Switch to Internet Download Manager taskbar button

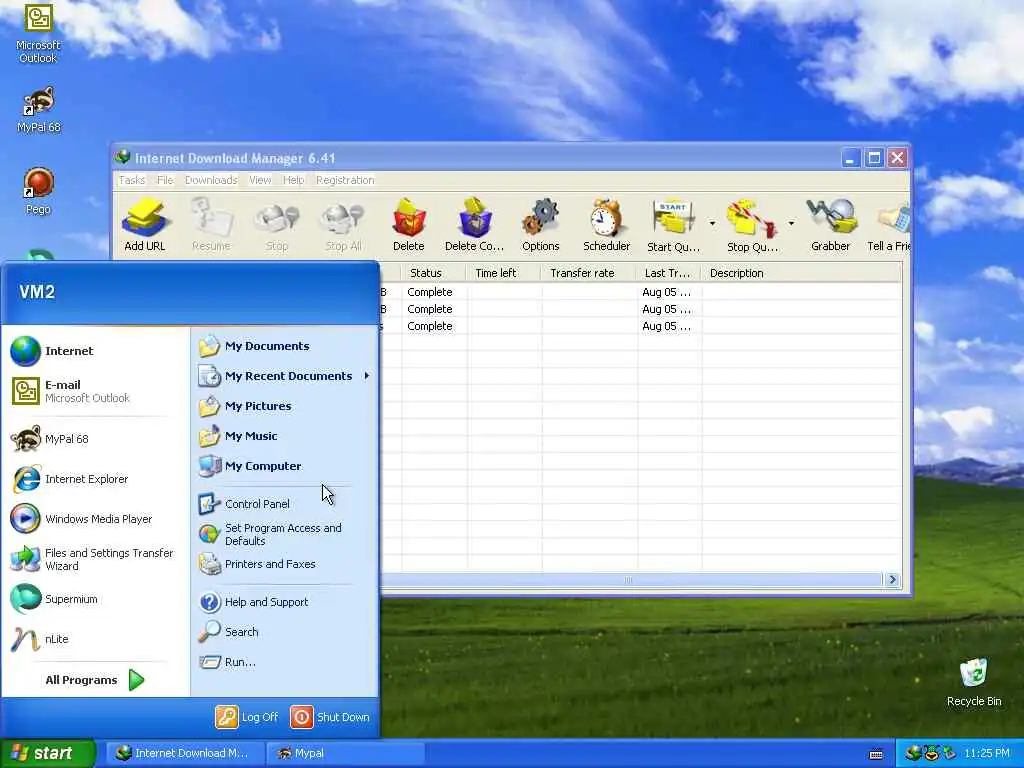pos(185,753)
